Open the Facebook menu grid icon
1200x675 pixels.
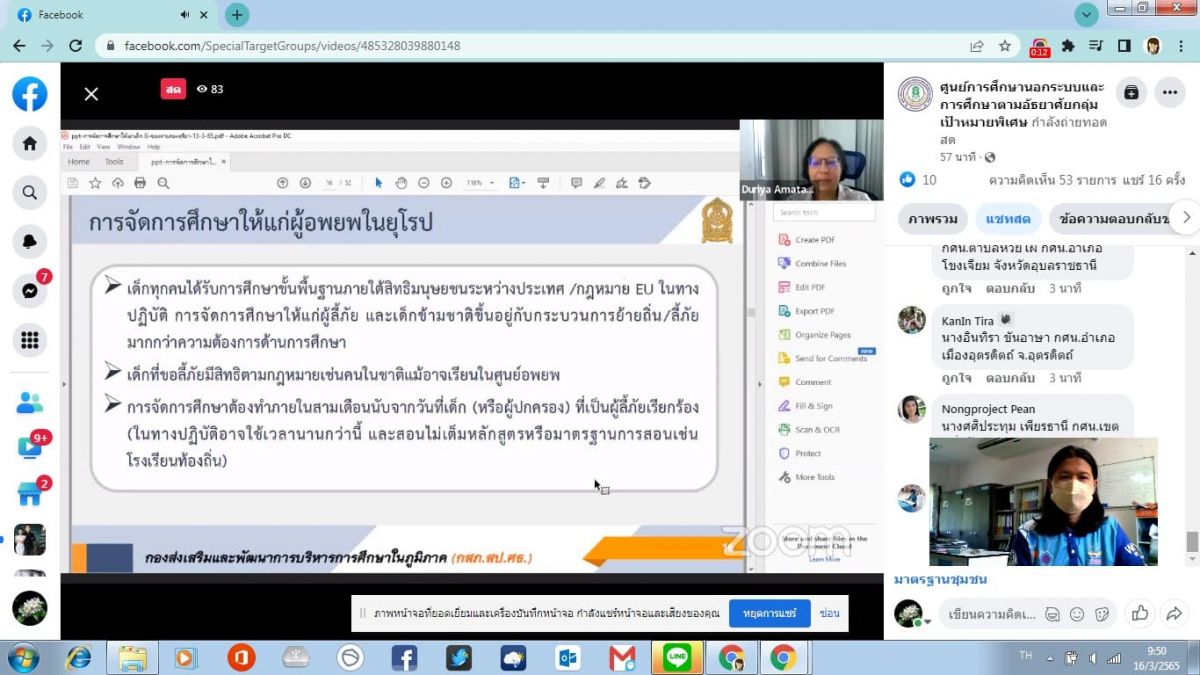(29, 340)
